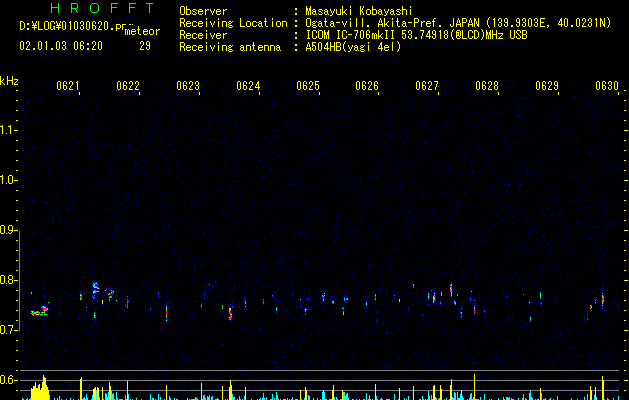Click the wide yellow amplitude burst before 0621
Viewport: 629px width, 400px height.
tap(40, 390)
